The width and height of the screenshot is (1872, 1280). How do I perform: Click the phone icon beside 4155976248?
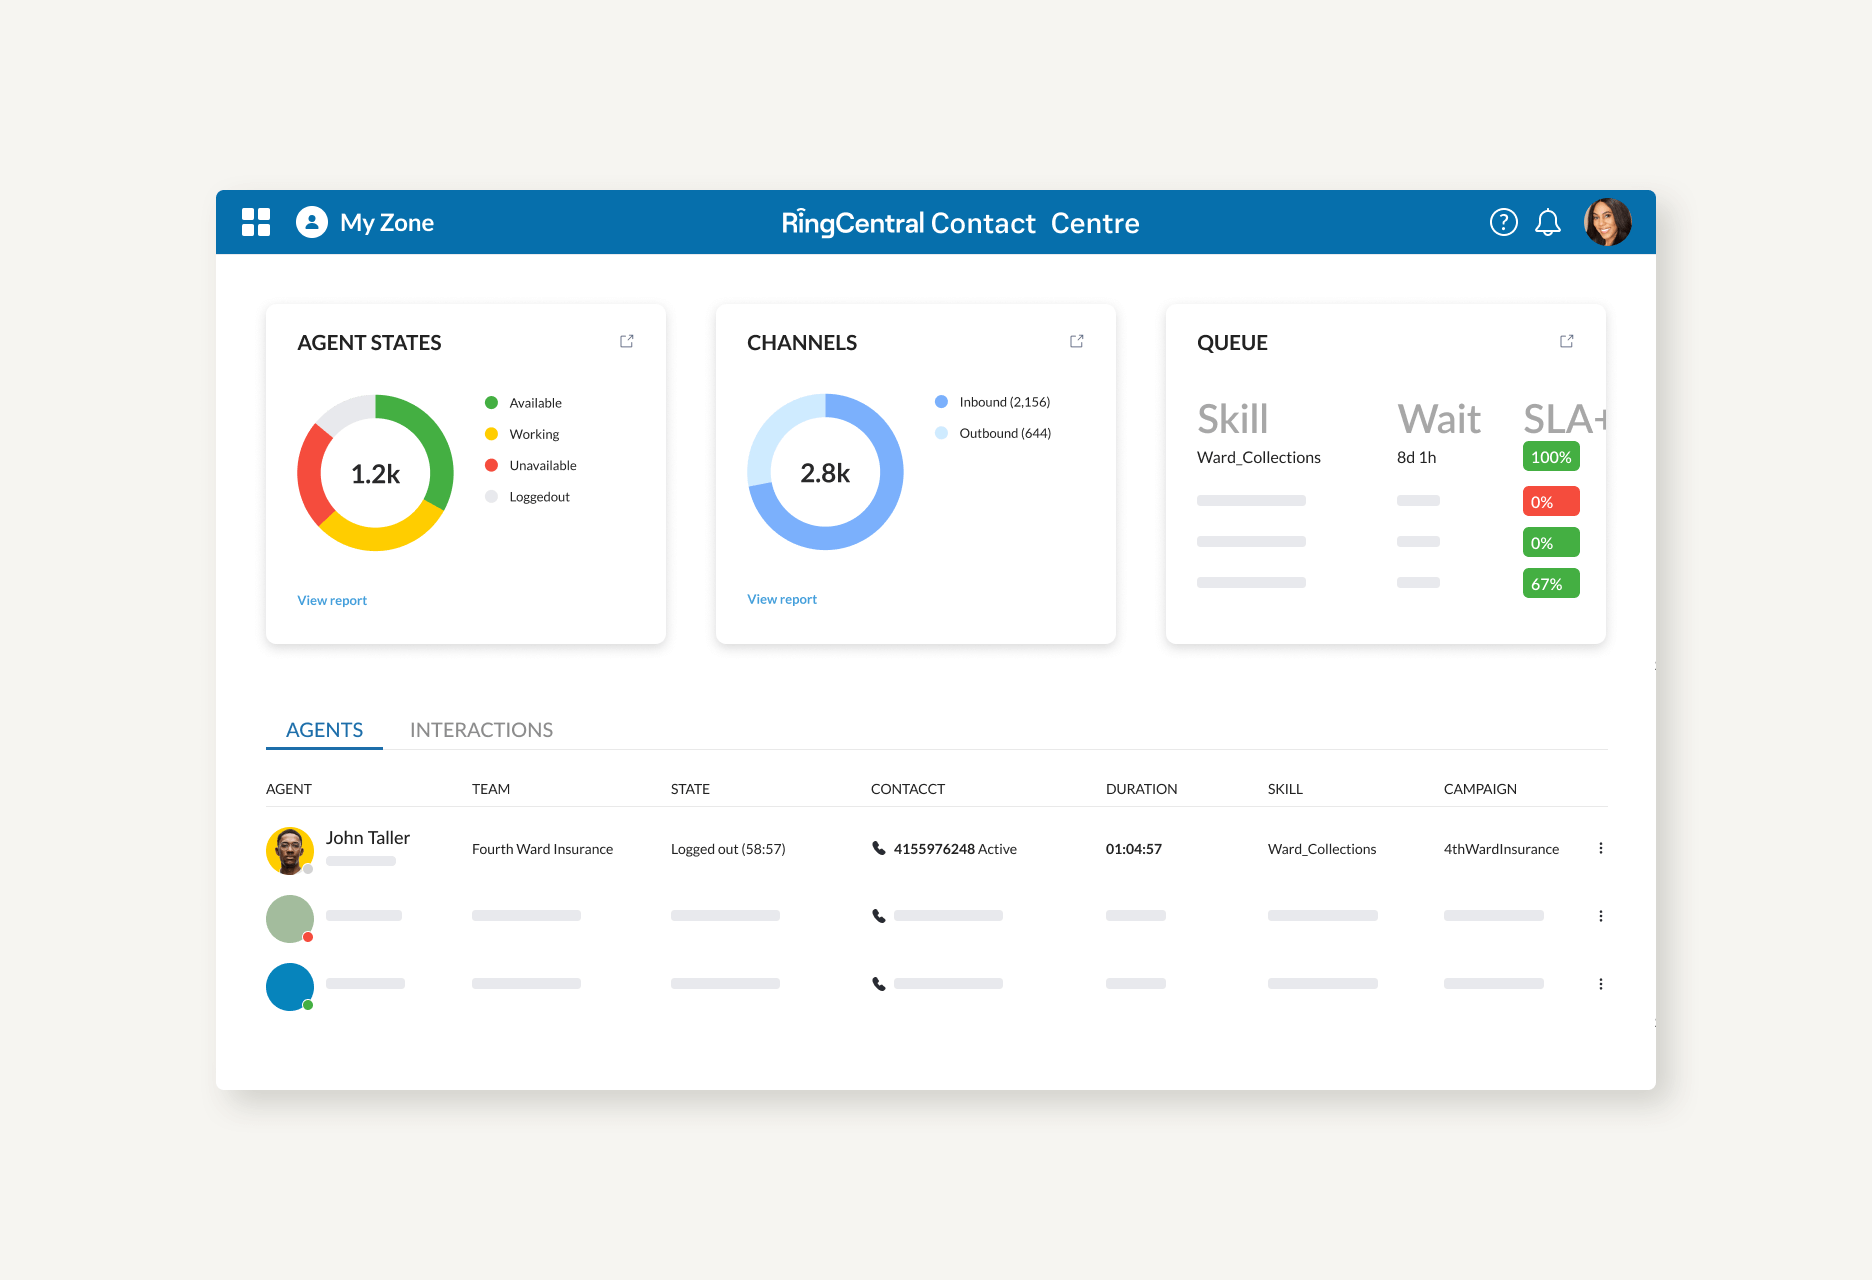877,848
